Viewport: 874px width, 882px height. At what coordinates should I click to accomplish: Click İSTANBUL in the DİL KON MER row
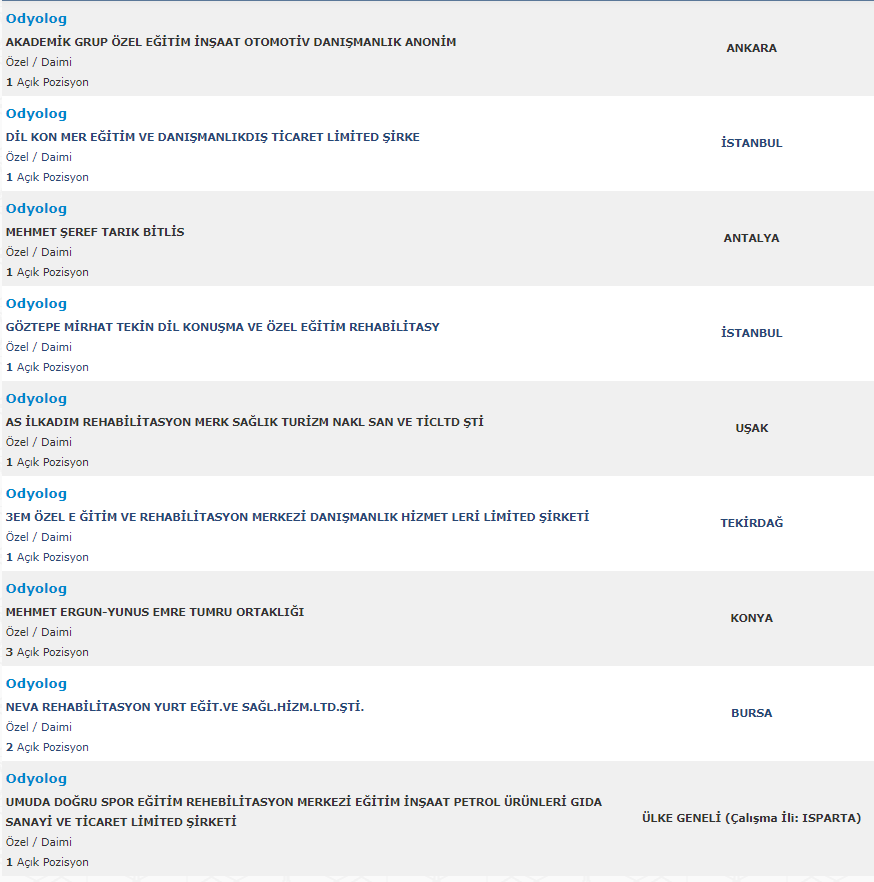(x=751, y=143)
